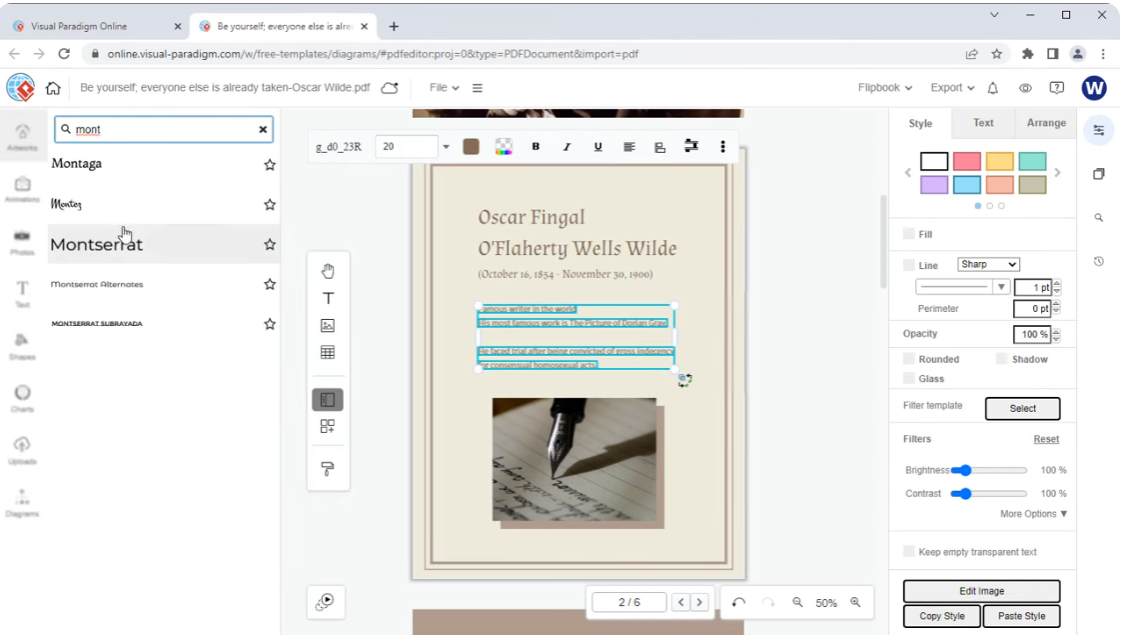Image resolution: width=1143 pixels, height=643 pixels.
Task: Apply italic formatting to selected text
Action: pos(567,147)
